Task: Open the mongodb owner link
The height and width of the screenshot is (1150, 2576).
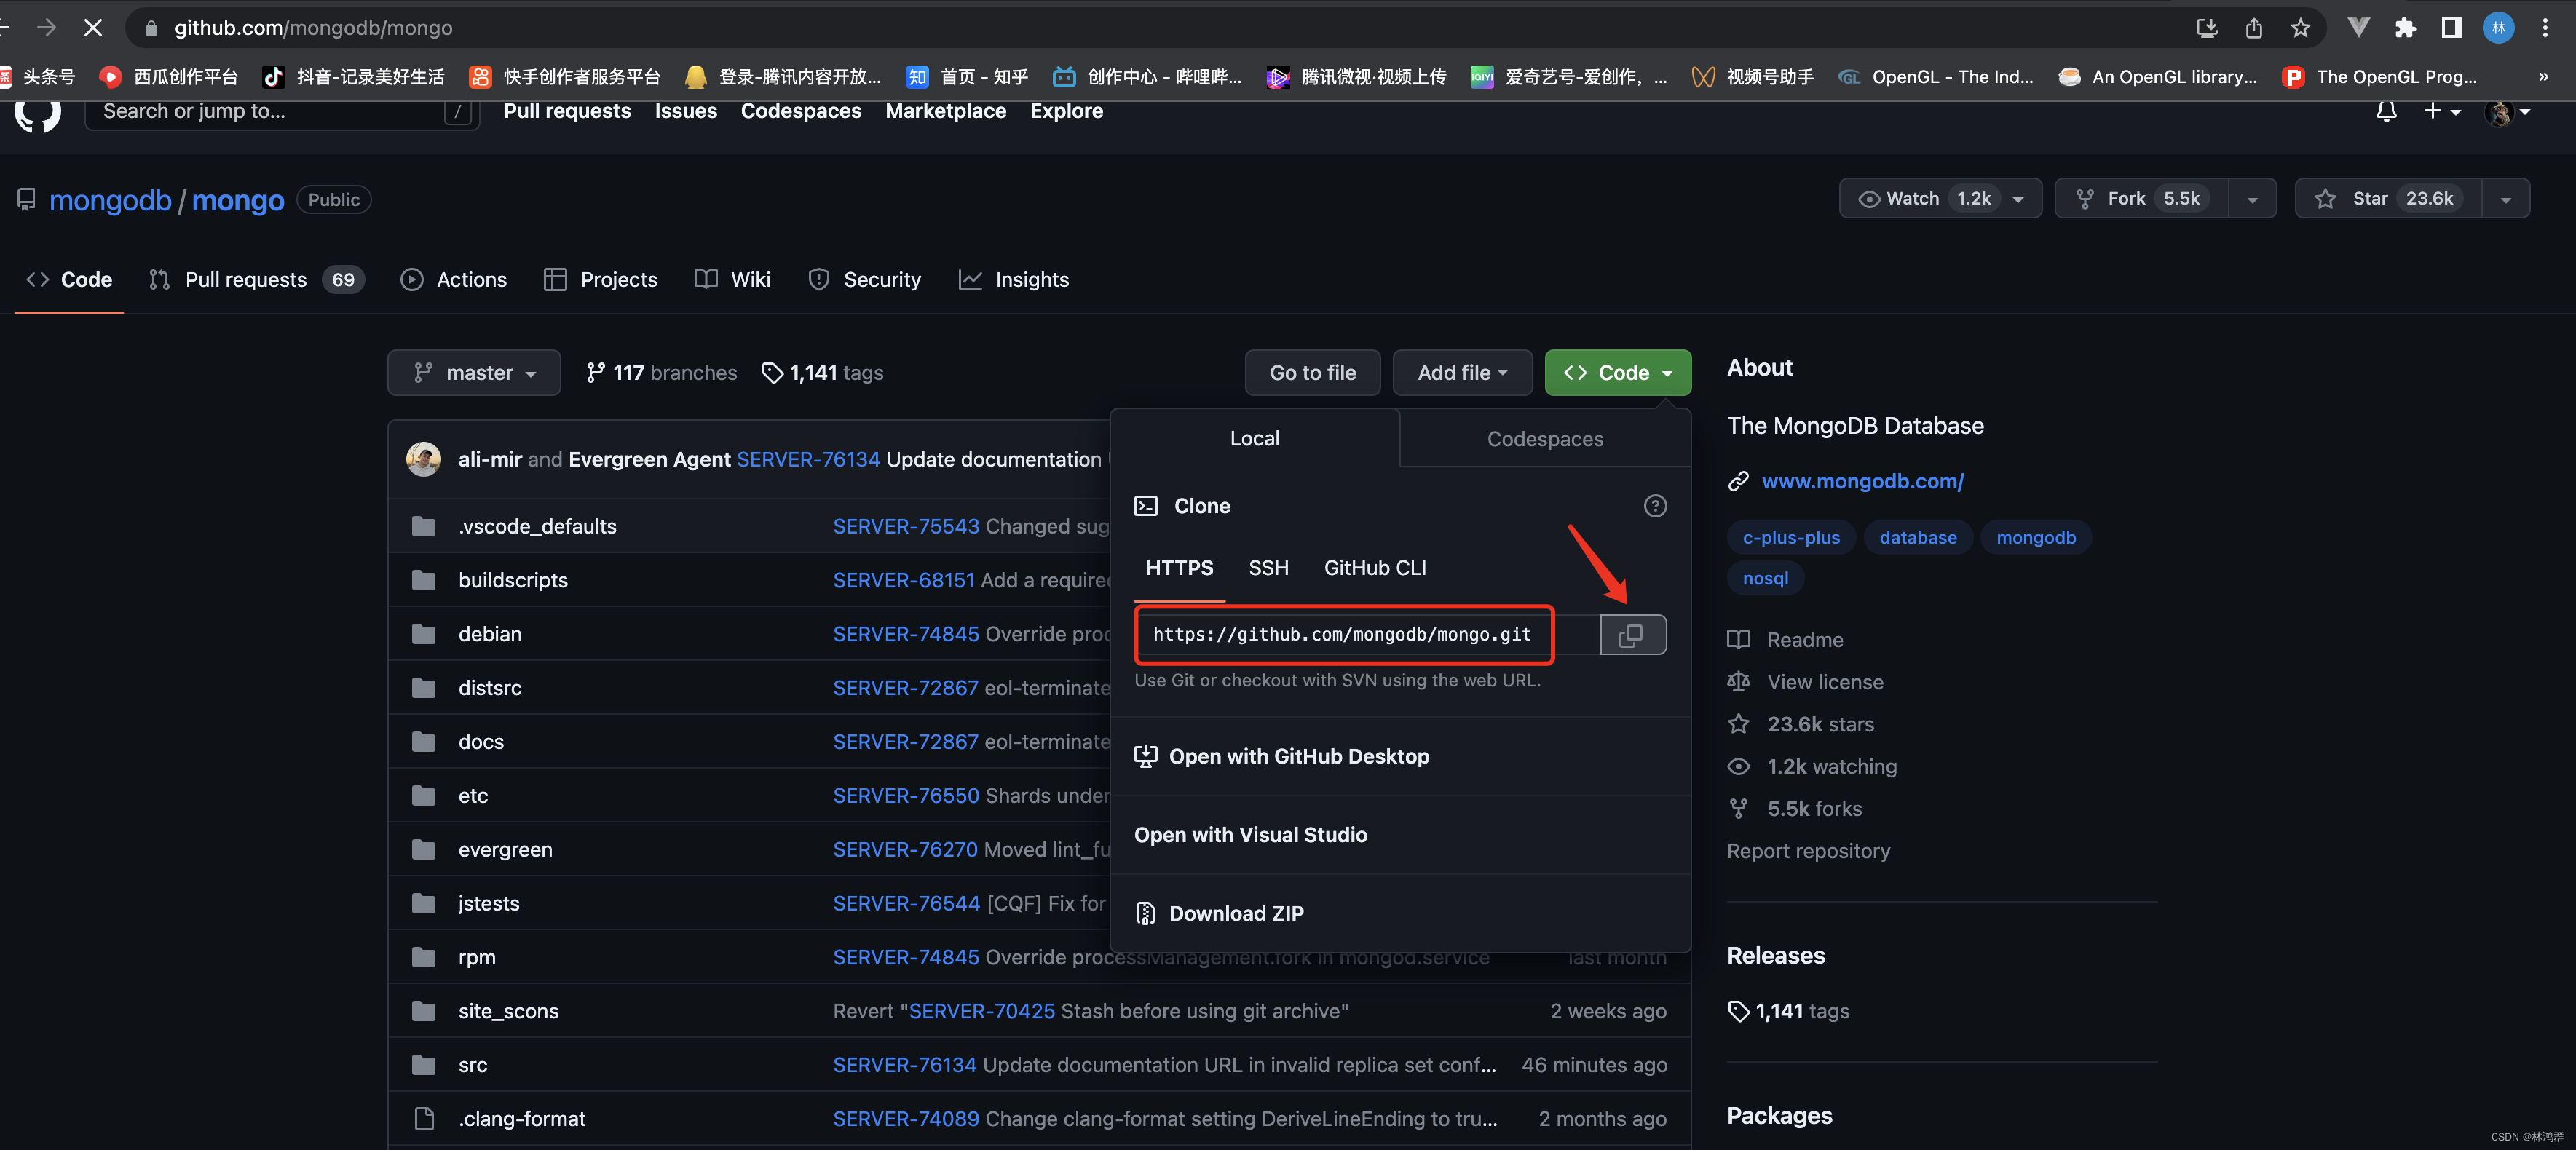Action: pyautogui.click(x=110, y=200)
